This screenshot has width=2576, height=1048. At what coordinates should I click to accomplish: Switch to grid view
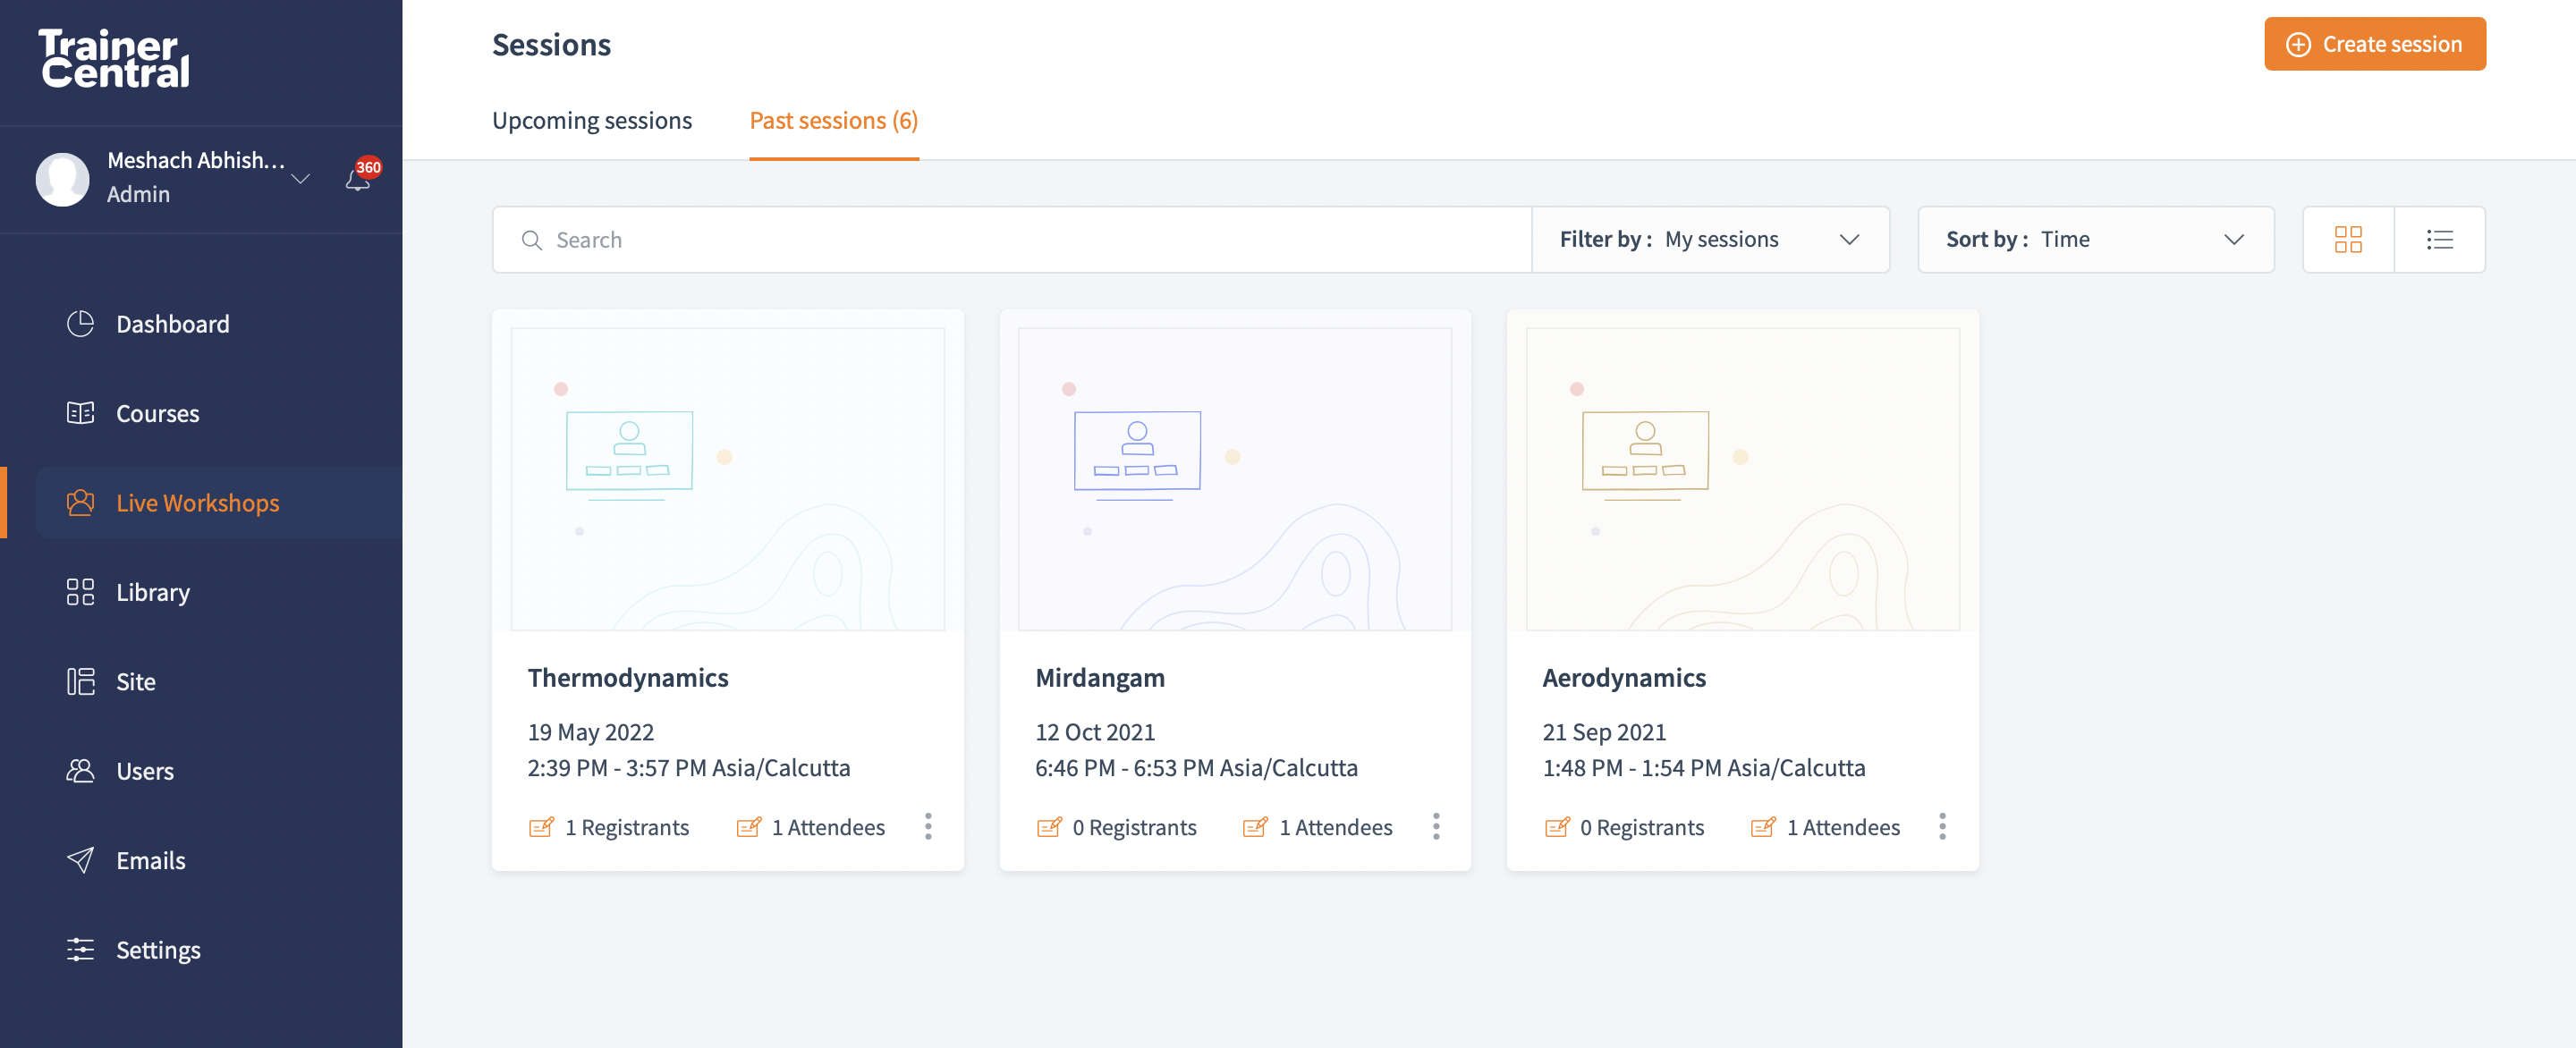coord(2348,240)
